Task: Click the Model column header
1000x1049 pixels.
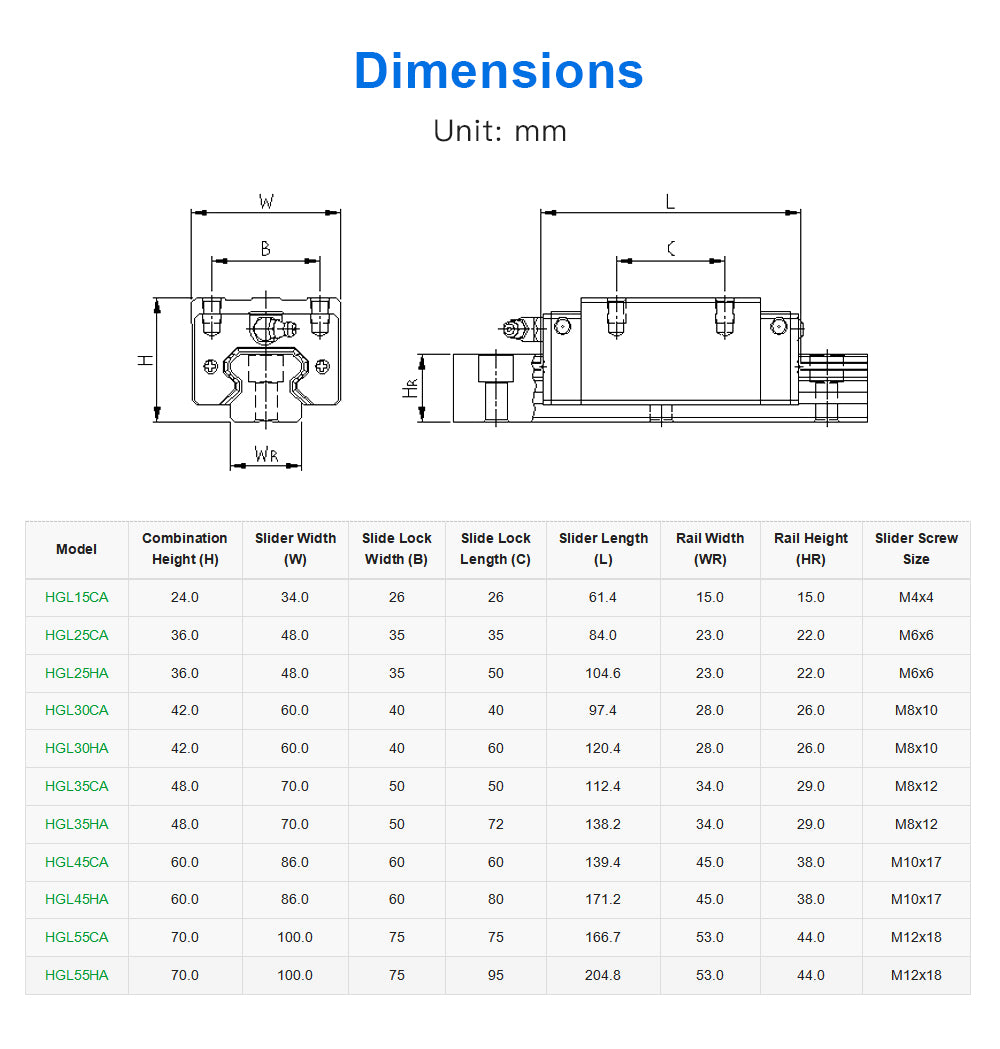Action: [x=77, y=549]
